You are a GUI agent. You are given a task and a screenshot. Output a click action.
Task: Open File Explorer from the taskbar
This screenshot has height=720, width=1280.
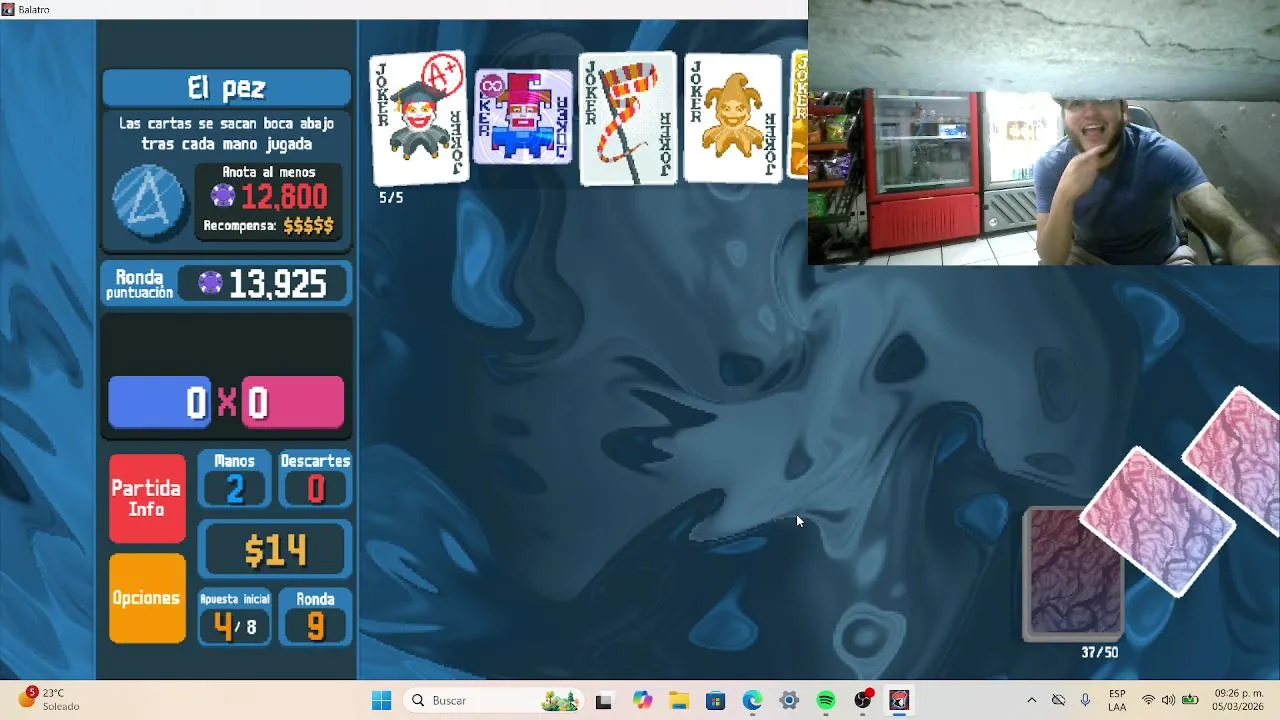[x=678, y=701]
